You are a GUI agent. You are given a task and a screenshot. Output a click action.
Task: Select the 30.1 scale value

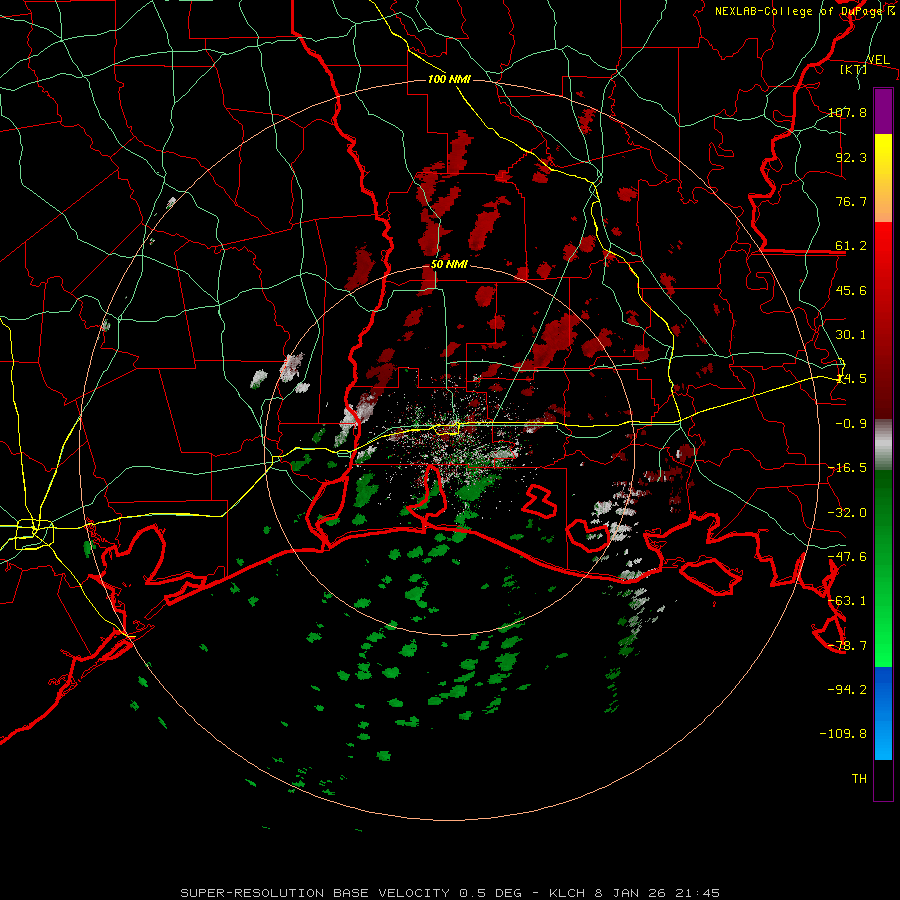coord(851,335)
